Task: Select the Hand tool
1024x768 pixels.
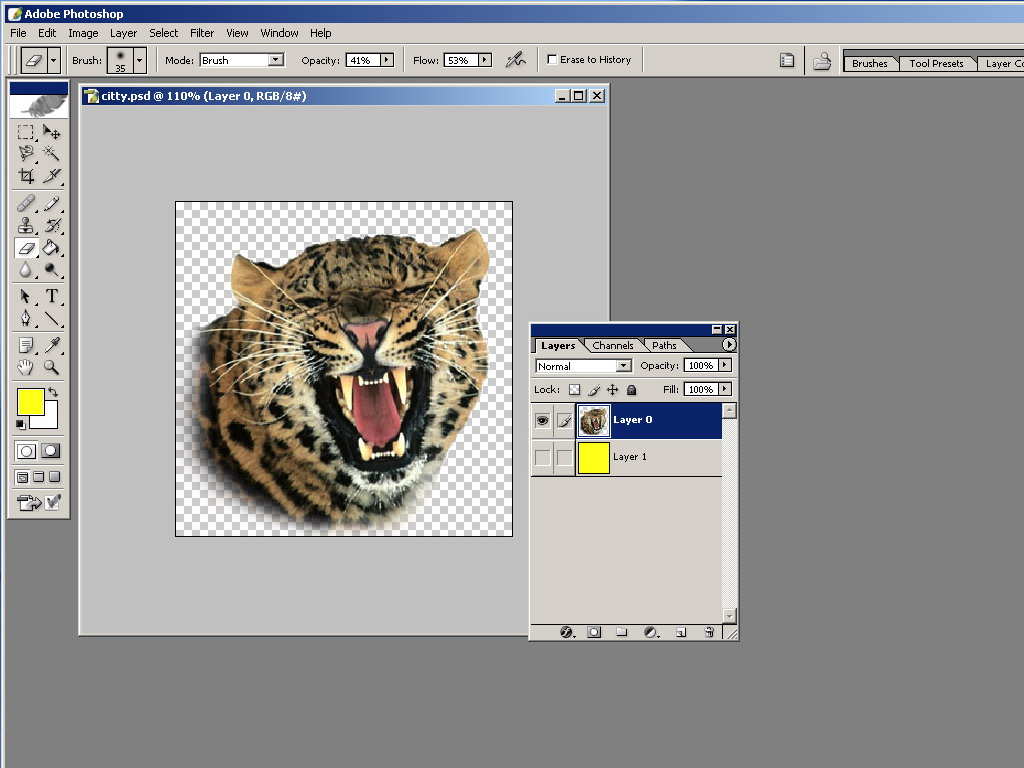Action: tap(26, 367)
